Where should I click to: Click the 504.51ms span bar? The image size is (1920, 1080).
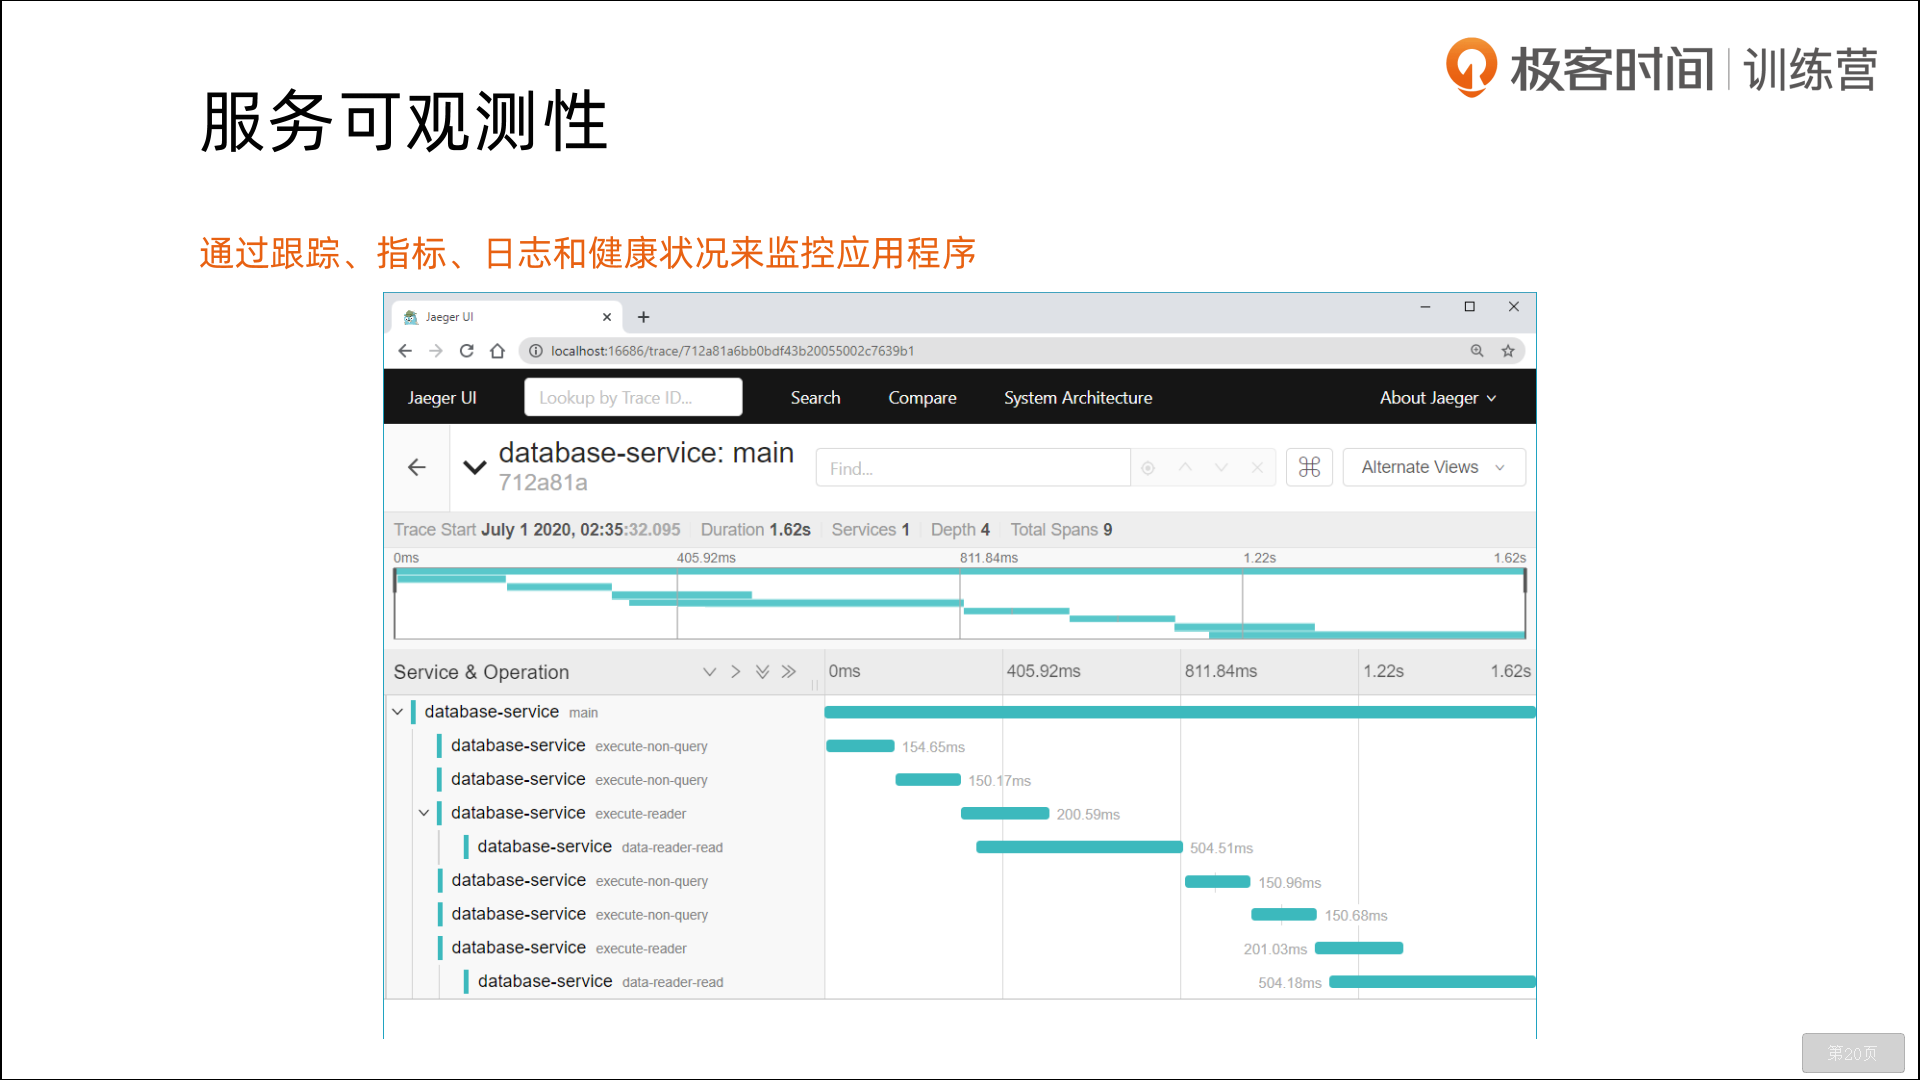point(1079,847)
